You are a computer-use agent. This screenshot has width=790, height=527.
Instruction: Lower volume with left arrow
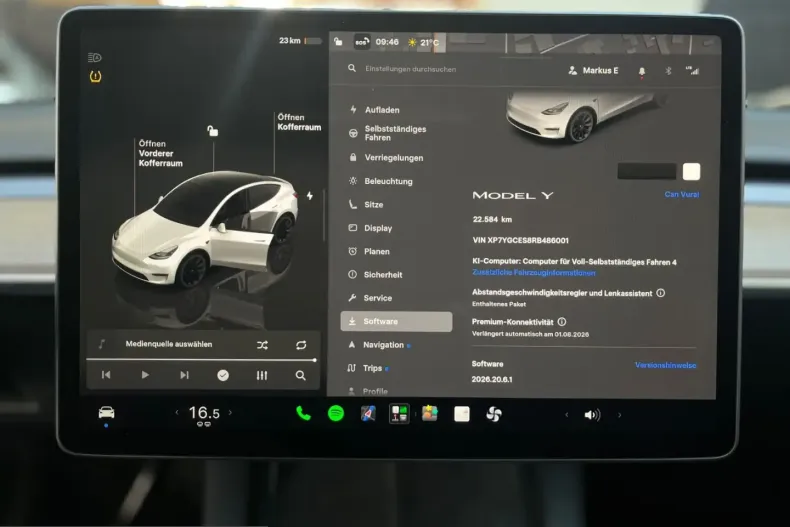[x=567, y=415]
